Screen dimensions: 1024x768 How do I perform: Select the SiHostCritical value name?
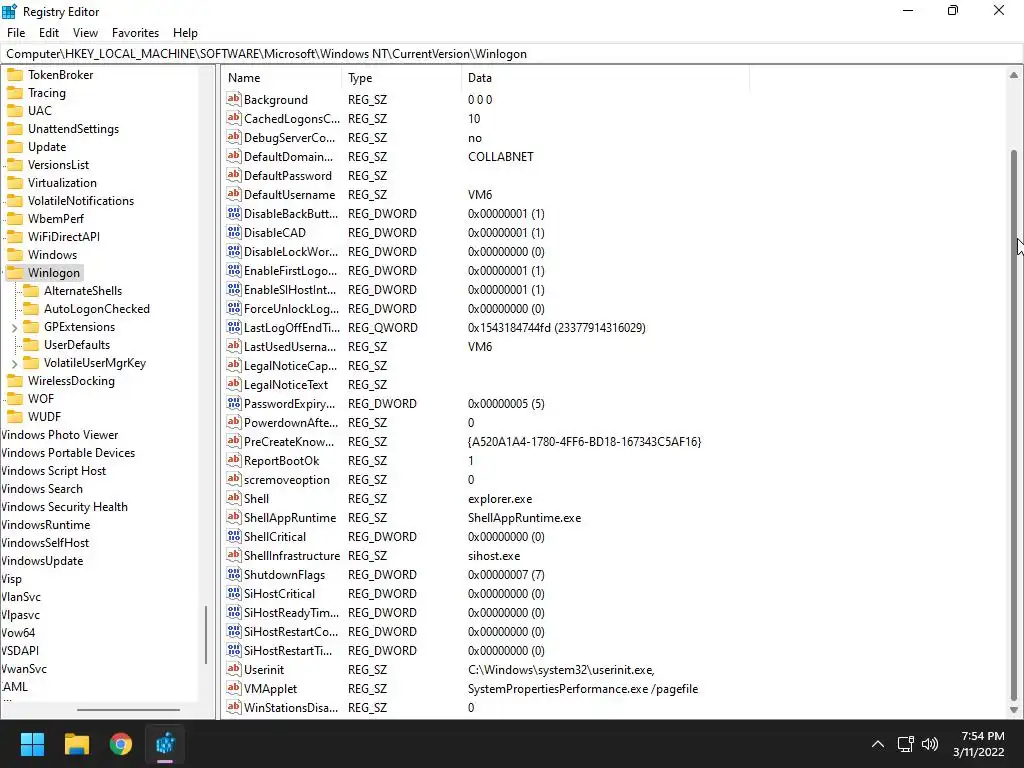[x=280, y=594]
